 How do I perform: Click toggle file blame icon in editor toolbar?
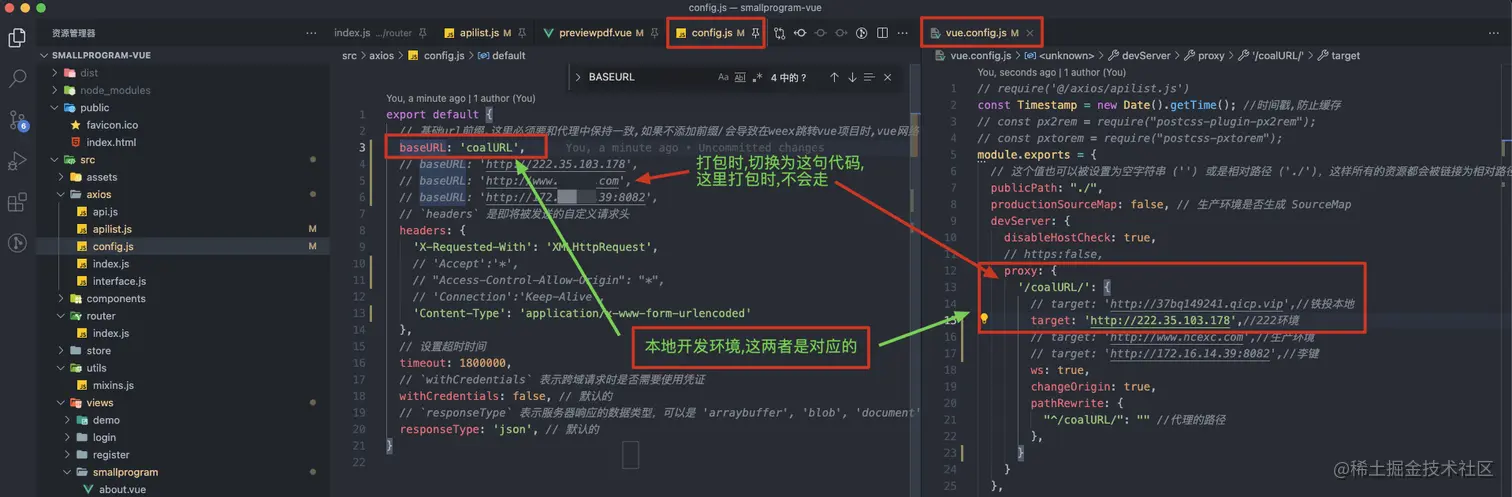point(862,33)
